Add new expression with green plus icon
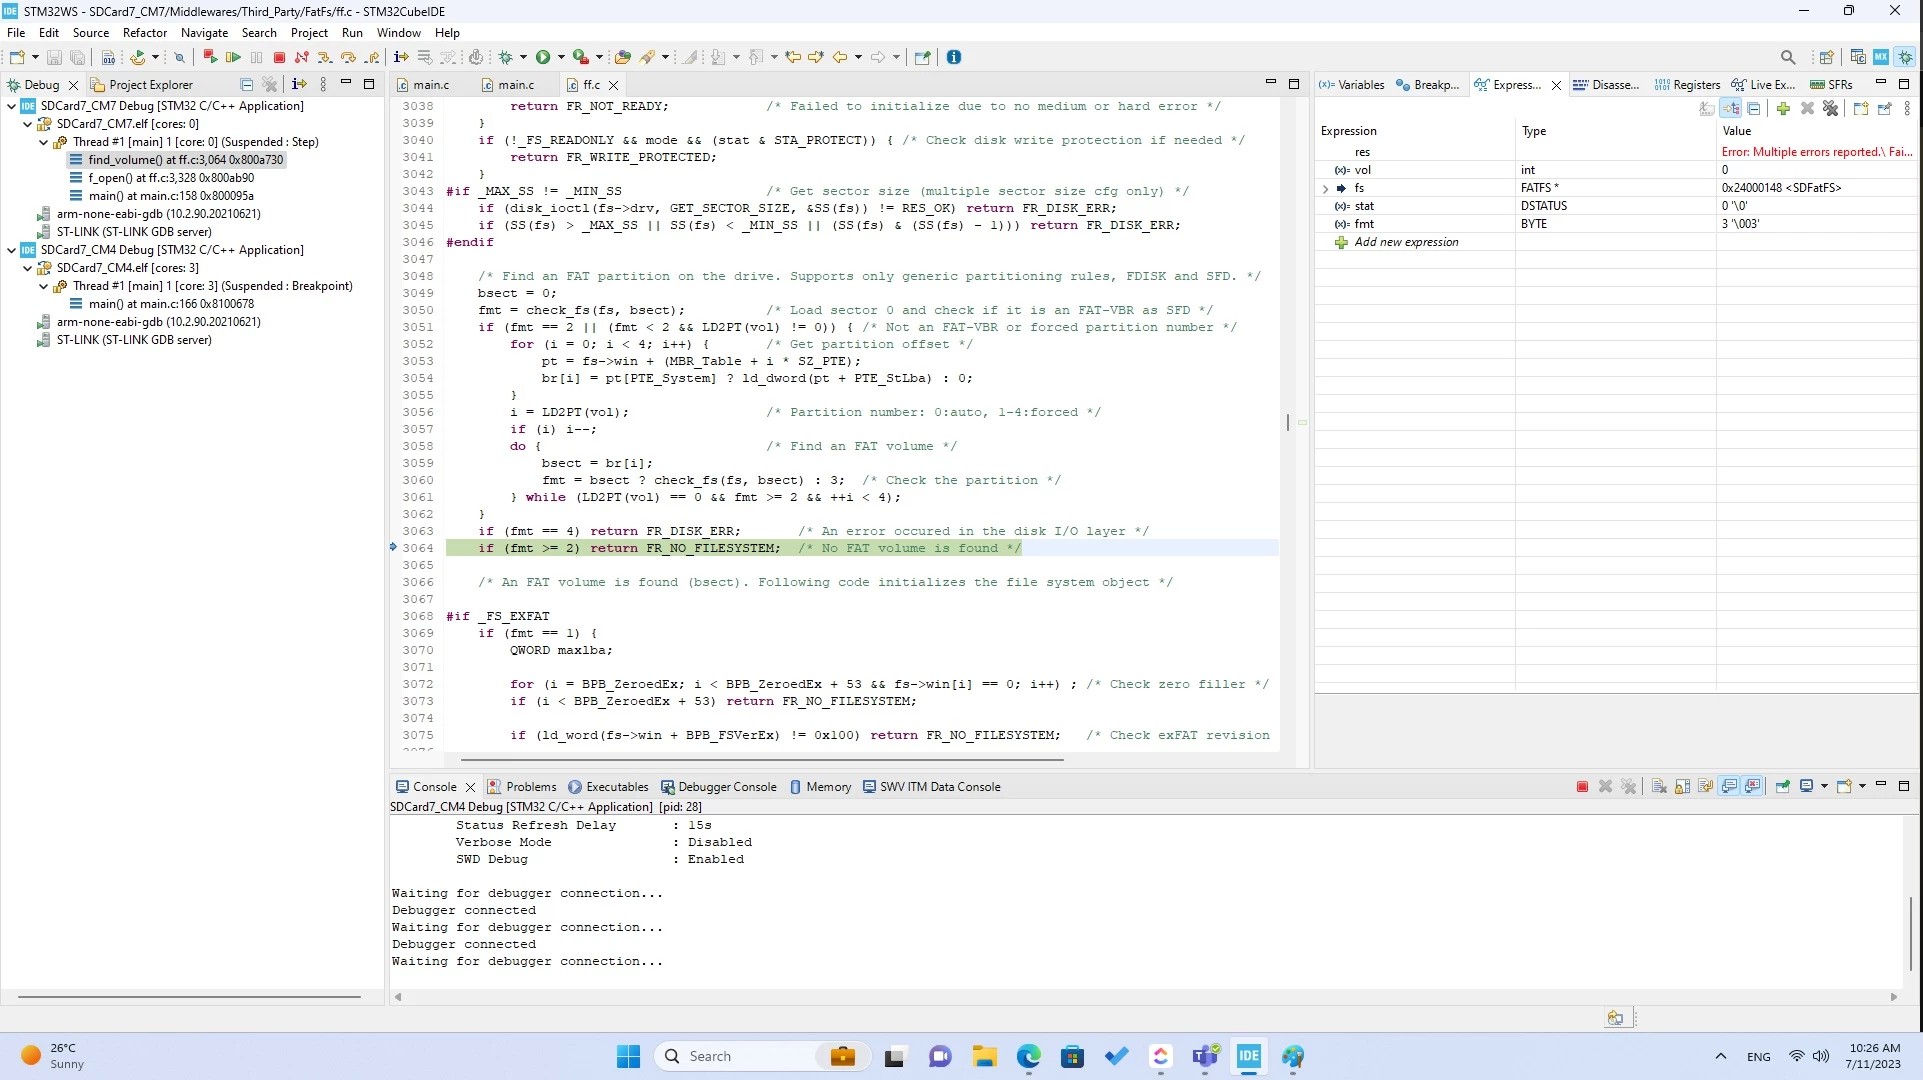Viewport: 1923px width, 1080px height. (x=1783, y=109)
